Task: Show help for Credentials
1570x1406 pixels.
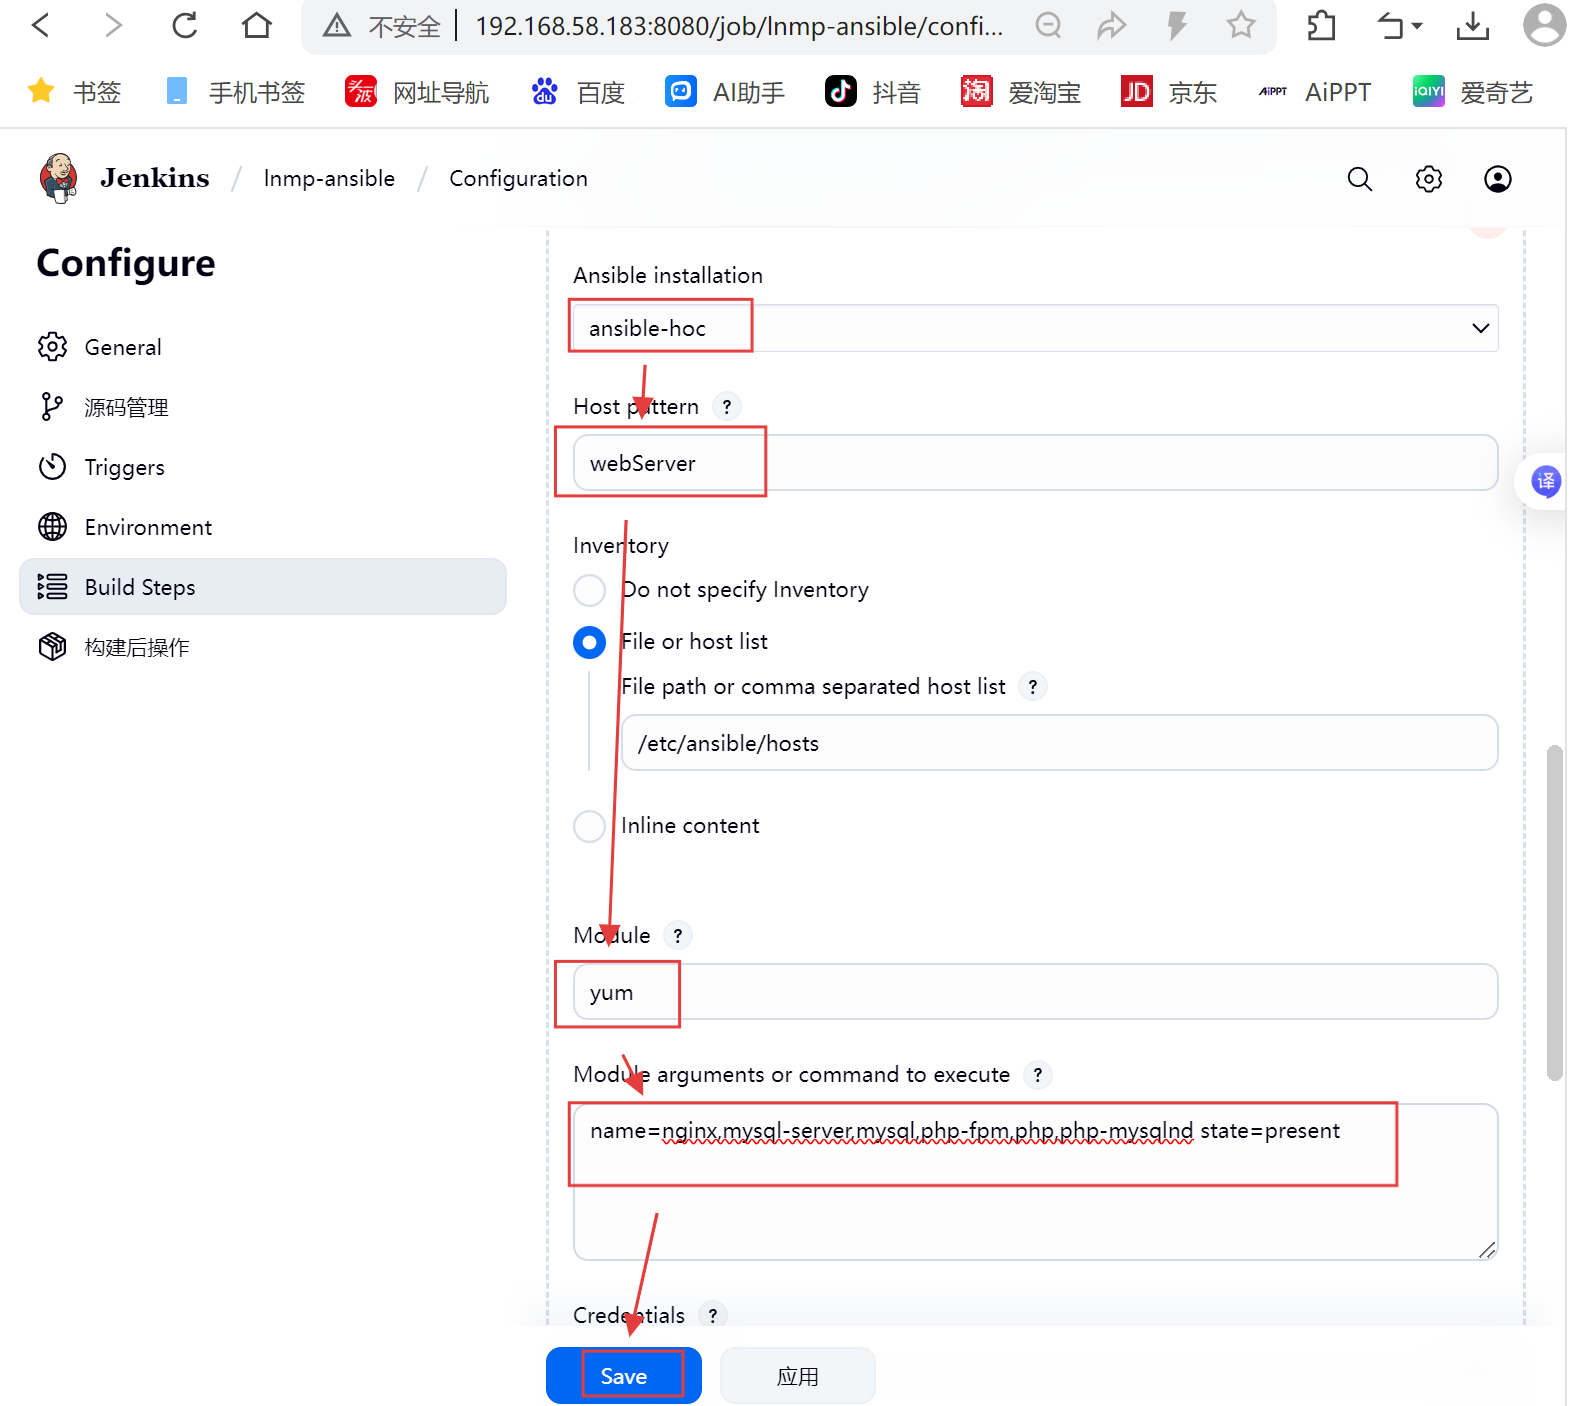Action: click(713, 1316)
